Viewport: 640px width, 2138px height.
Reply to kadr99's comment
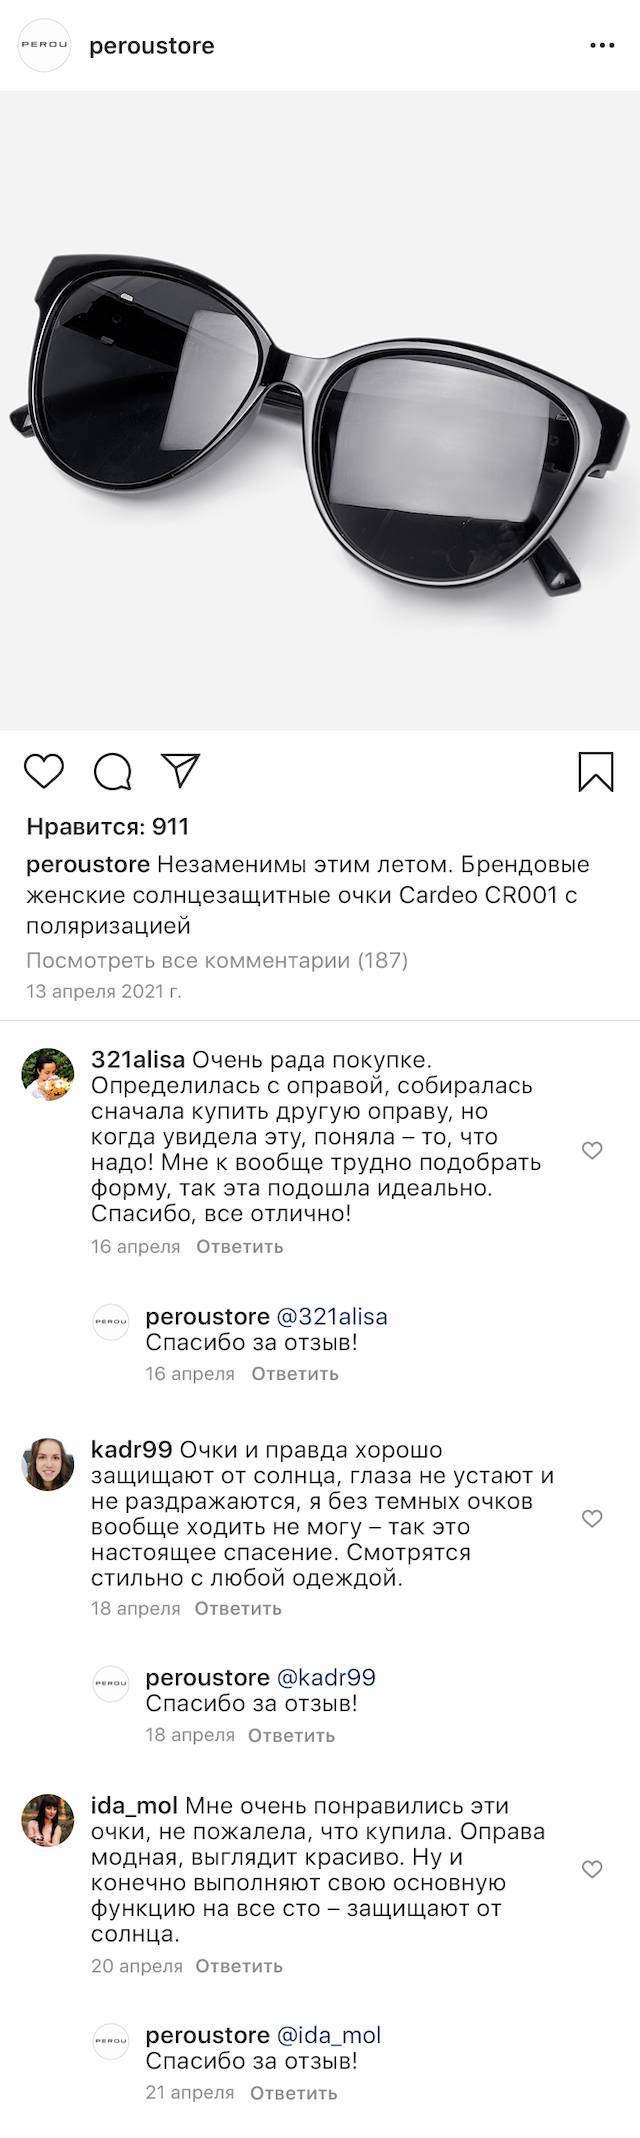coord(238,1609)
